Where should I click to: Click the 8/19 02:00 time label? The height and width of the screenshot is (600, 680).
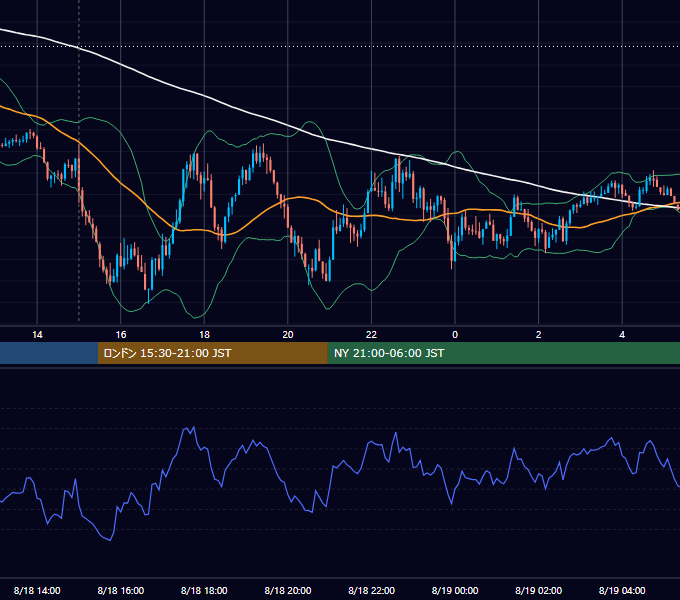tap(539, 590)
